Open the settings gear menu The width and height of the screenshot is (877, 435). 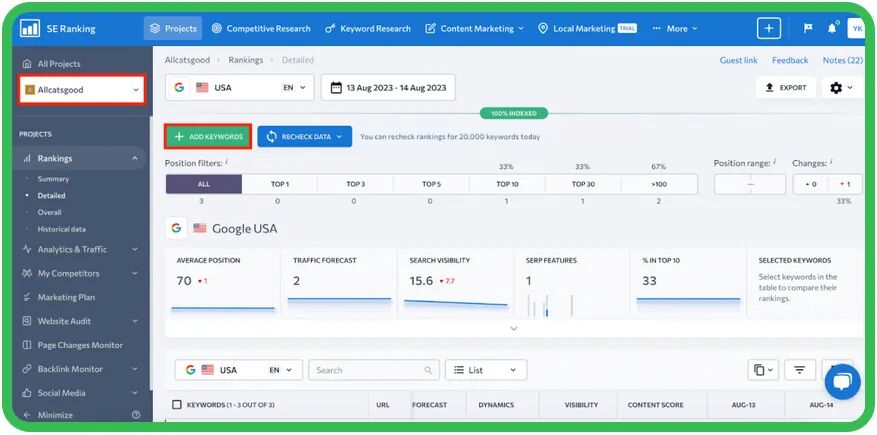(841, 88)
